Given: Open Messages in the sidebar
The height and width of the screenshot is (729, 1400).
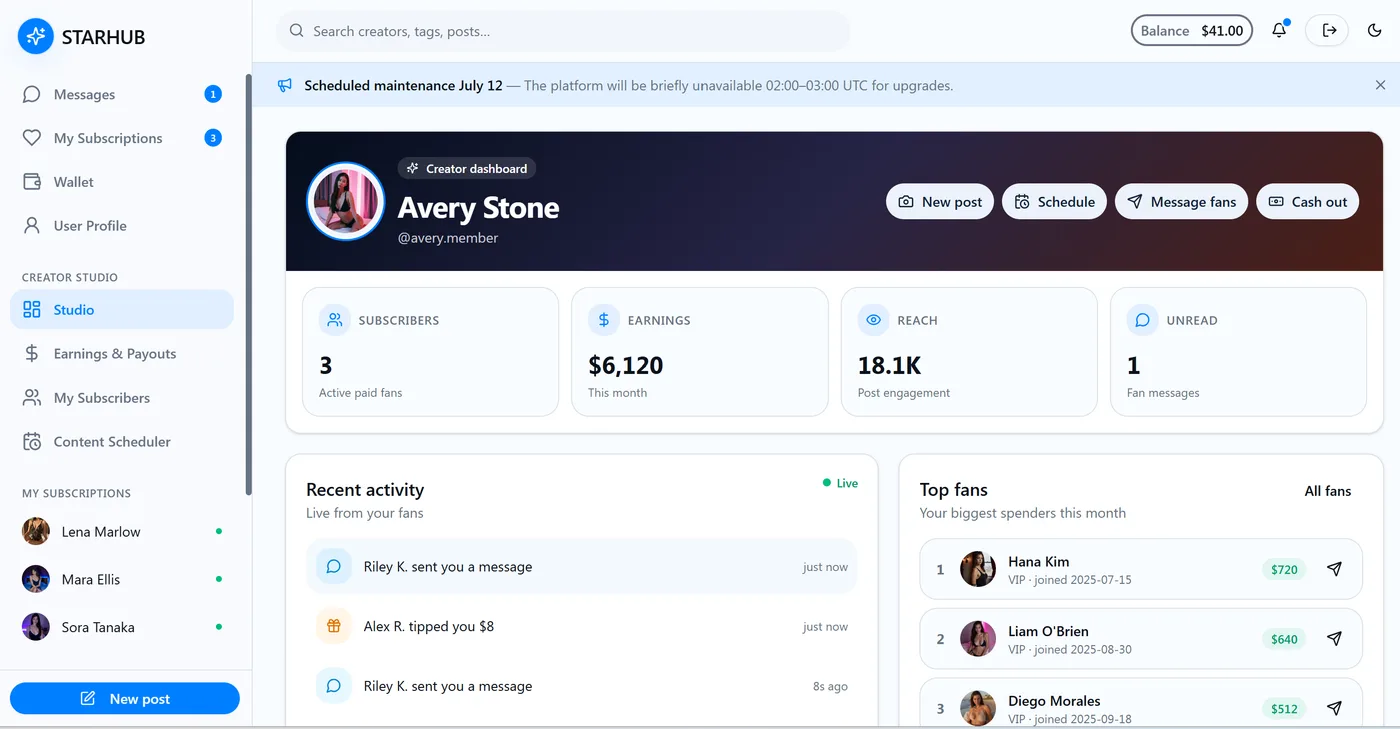Looking at the screenshot, I should point(122,94).
